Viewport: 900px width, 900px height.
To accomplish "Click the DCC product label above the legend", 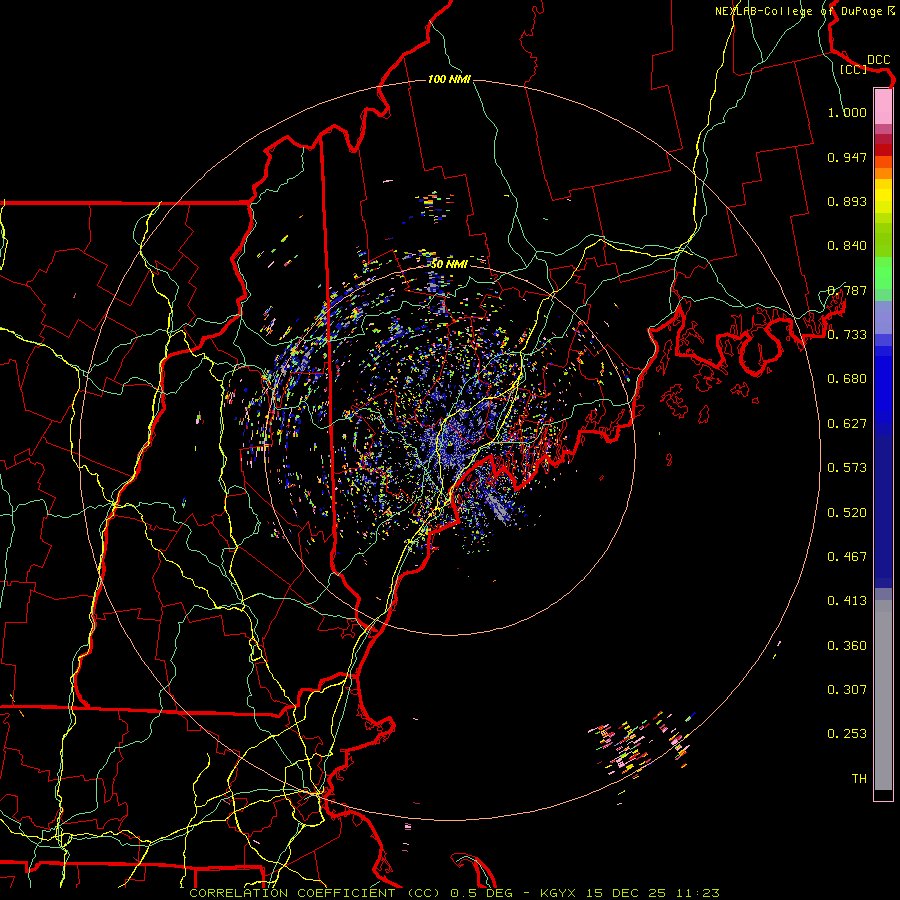I will point(878,60).
